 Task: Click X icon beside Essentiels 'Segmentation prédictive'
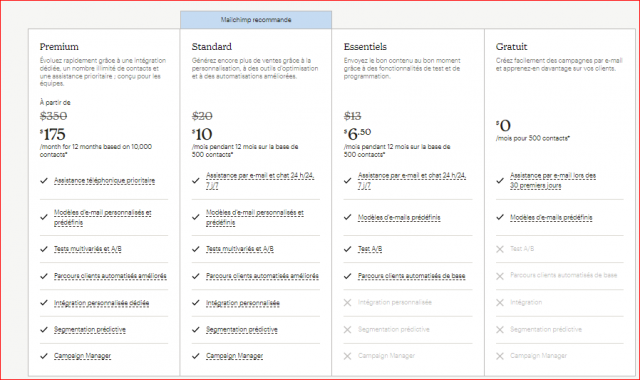click(347, 329)
